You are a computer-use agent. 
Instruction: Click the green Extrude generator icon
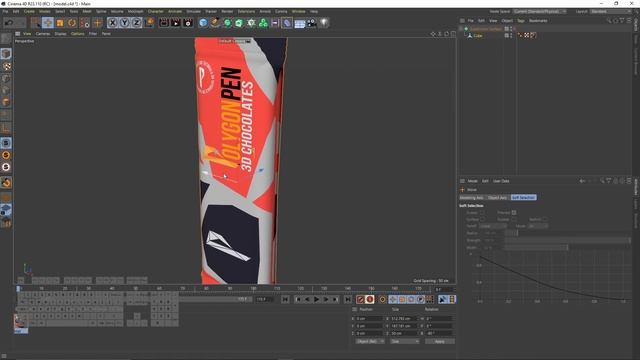[239, 23]
